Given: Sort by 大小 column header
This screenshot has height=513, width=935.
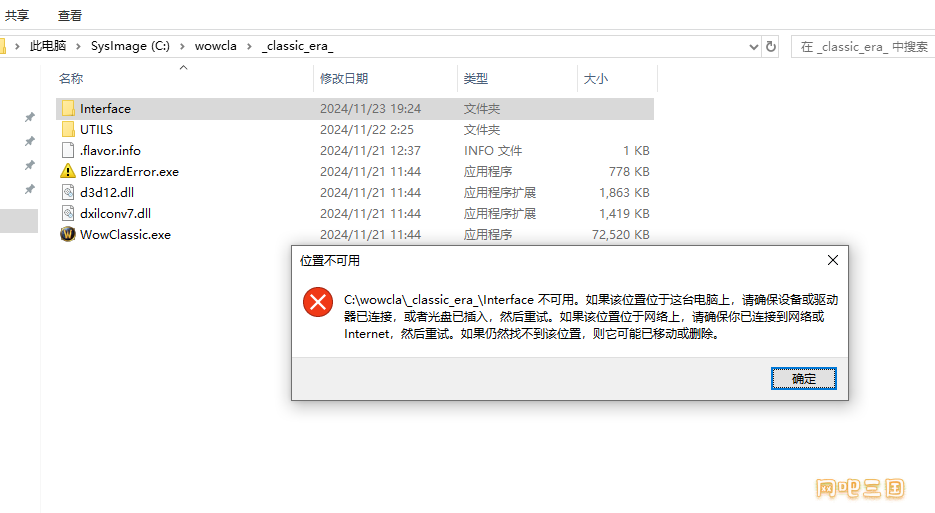Looking at the screenshot, I should pos(596,78).
